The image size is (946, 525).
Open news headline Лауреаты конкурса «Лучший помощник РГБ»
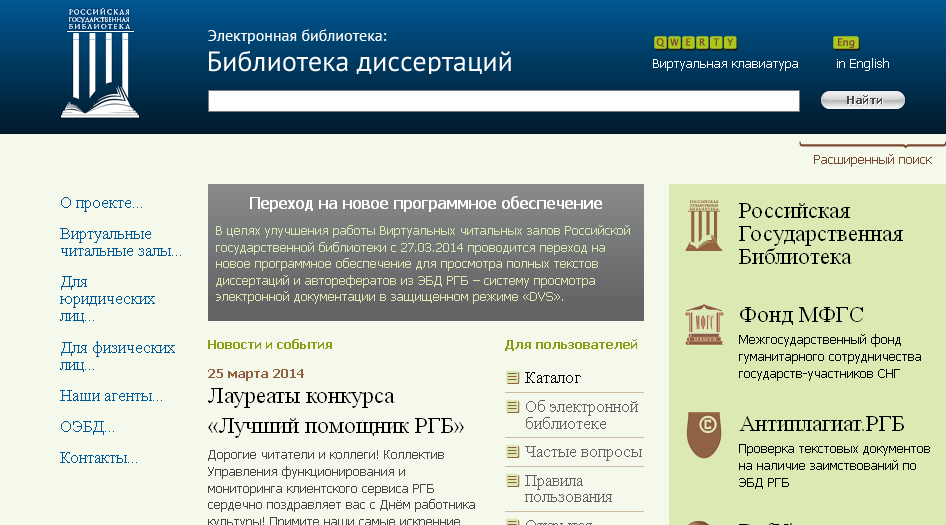(335, 410)
